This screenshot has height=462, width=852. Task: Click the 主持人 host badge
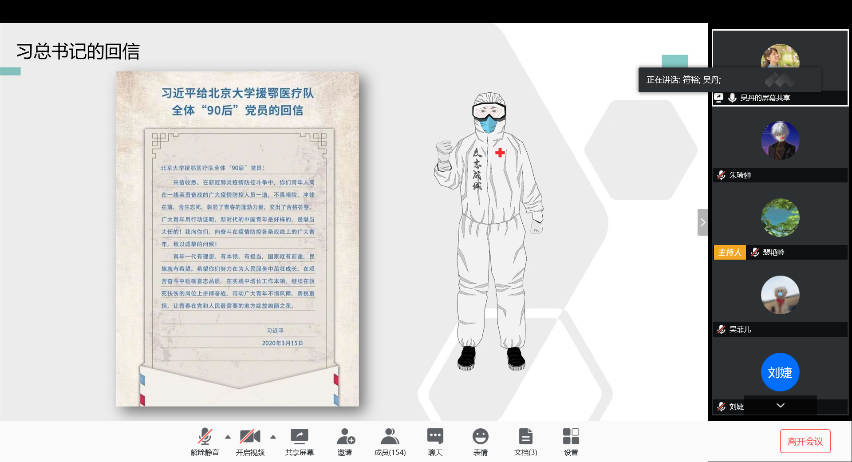coord(729,252)
